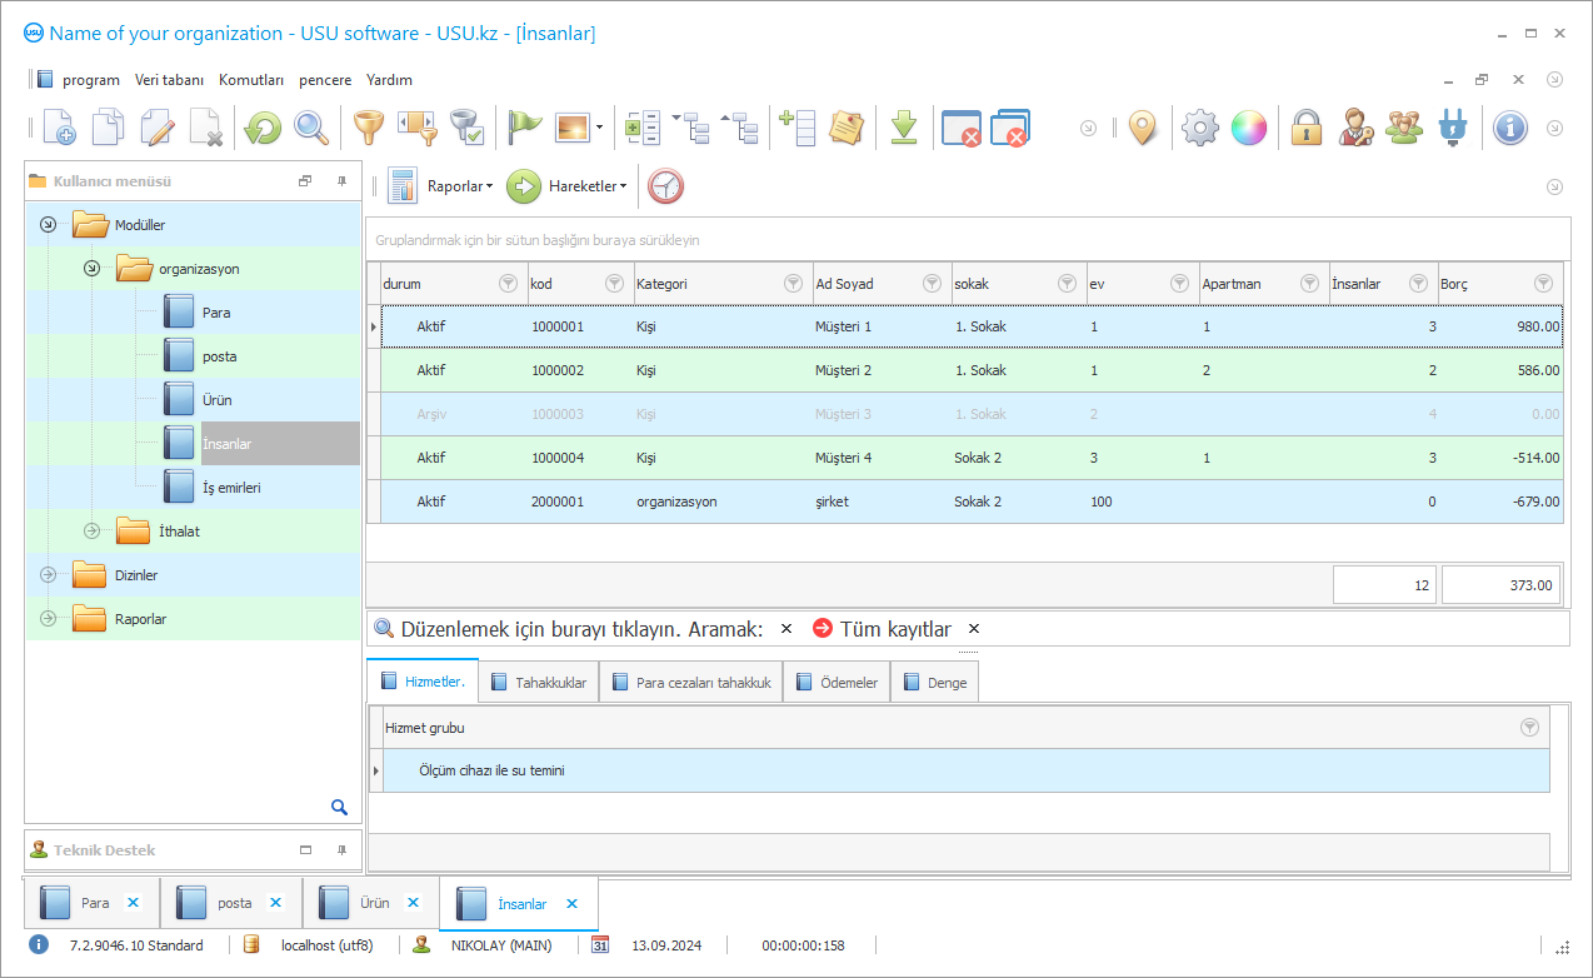Open the Veri tabanı menu
Viewport: 1593px width, 978px height.
click(x=169, y=80)
